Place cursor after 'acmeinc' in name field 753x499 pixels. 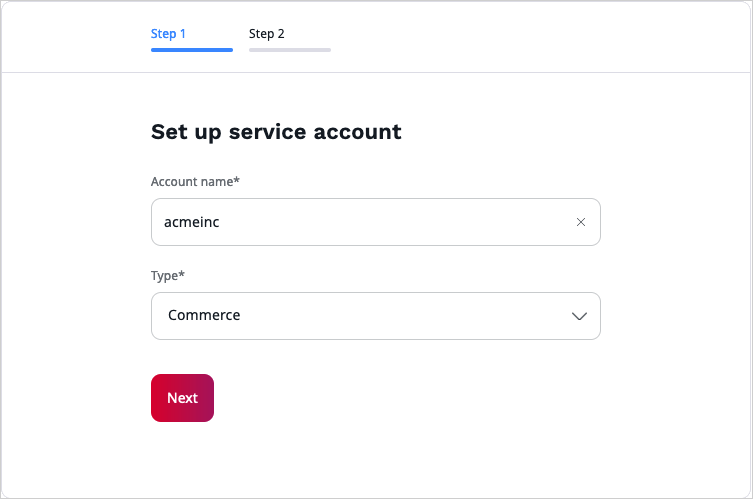pos(221,222)
